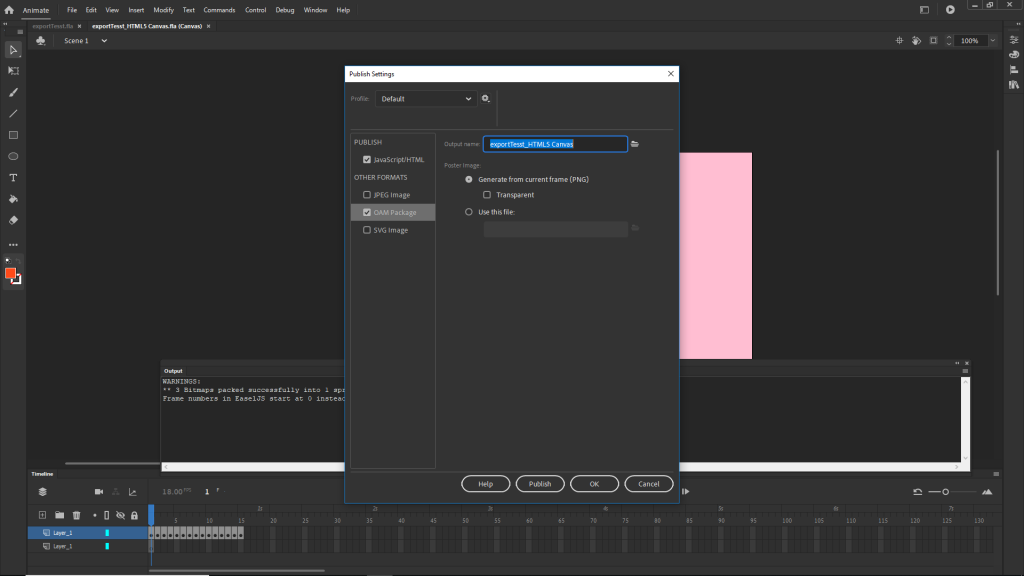This screenshot has width=1024, height=576.
Task: Select the Eraser tool
Action: [14, 219]
